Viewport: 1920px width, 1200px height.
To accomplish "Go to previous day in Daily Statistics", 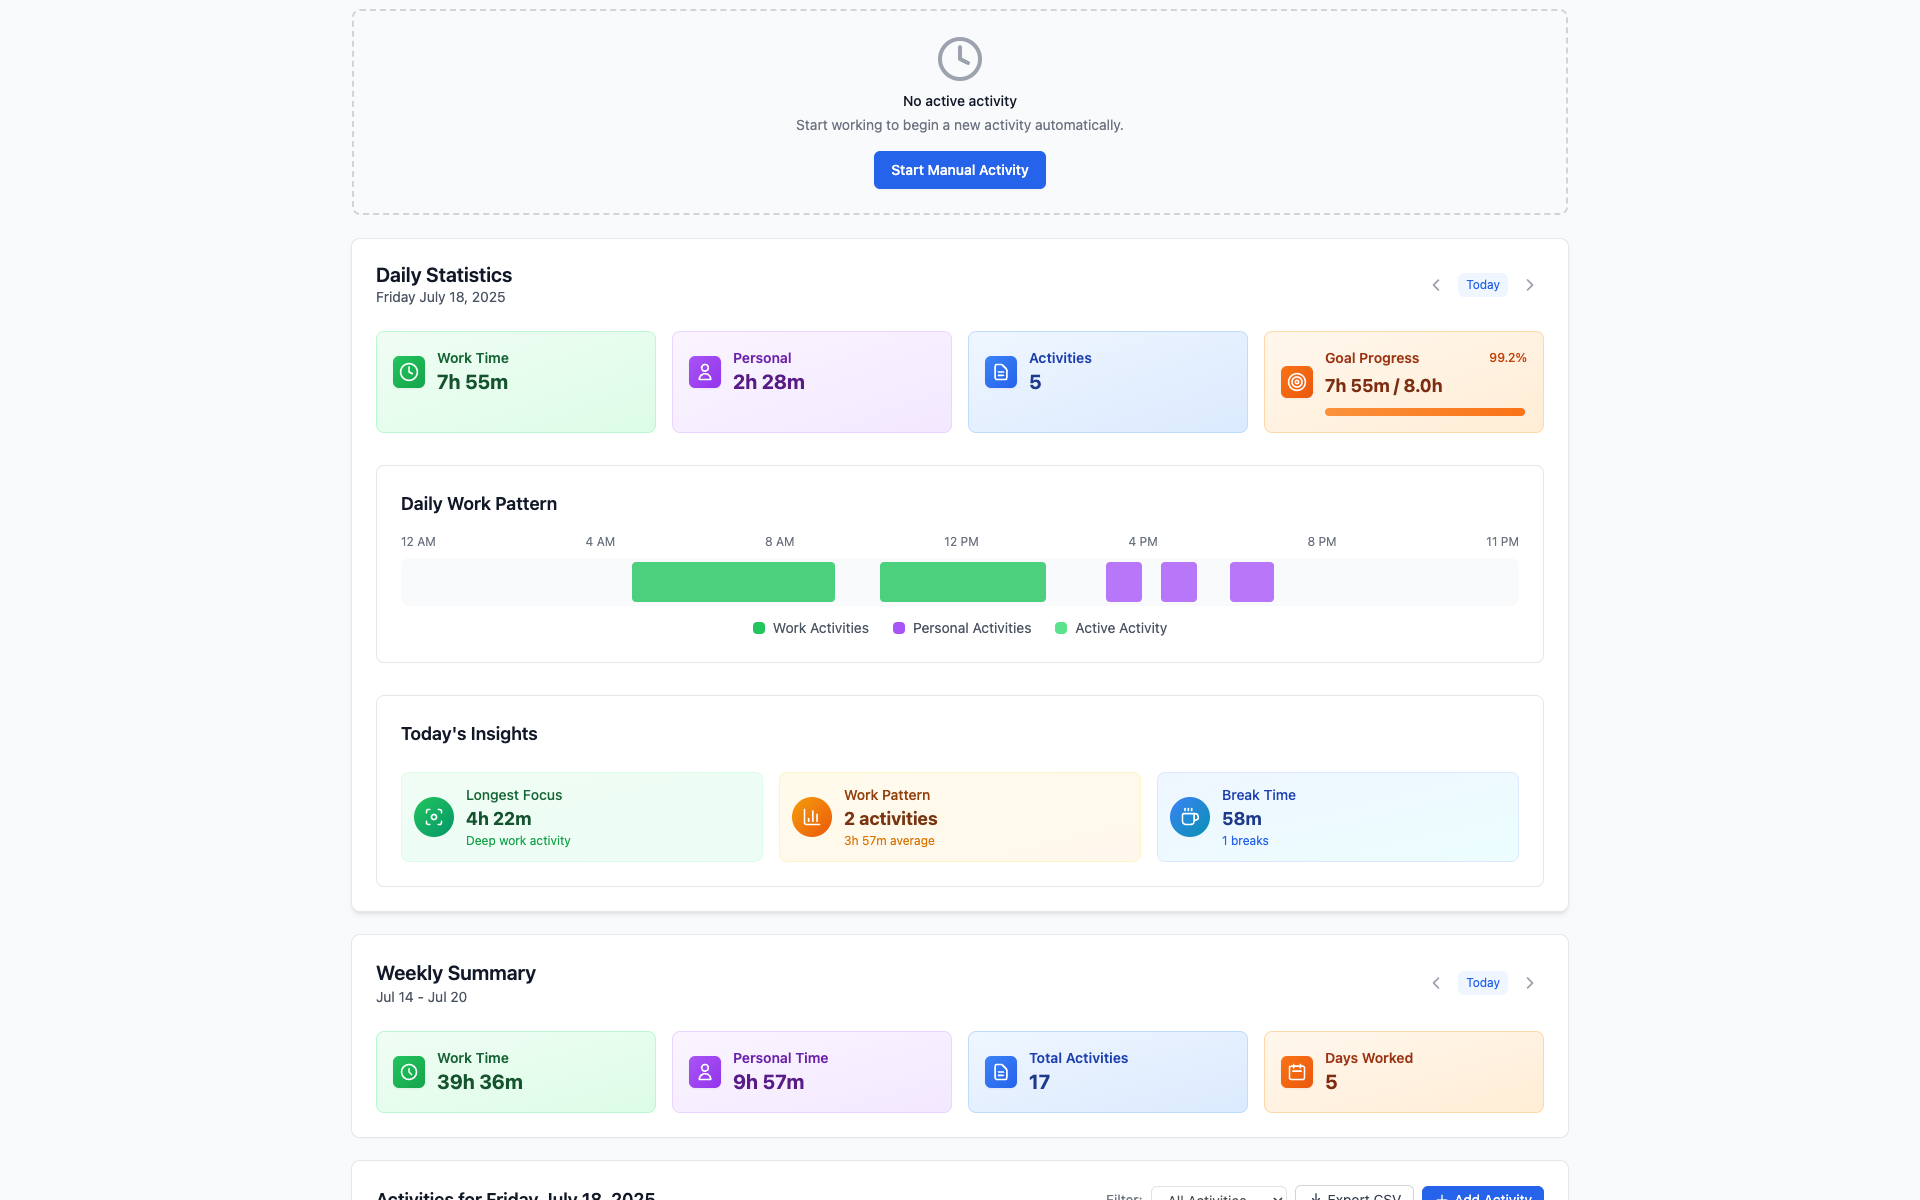I will tap(1436, 285).
